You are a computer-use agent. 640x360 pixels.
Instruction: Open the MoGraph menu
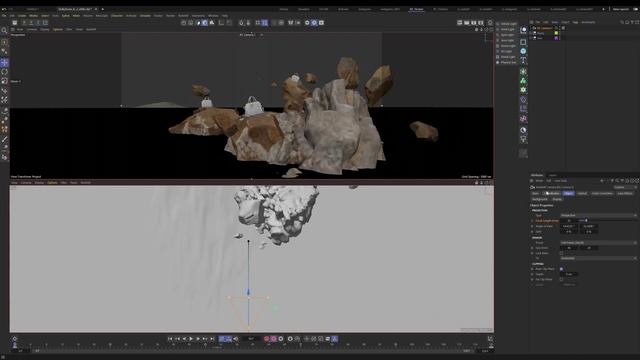102,16
